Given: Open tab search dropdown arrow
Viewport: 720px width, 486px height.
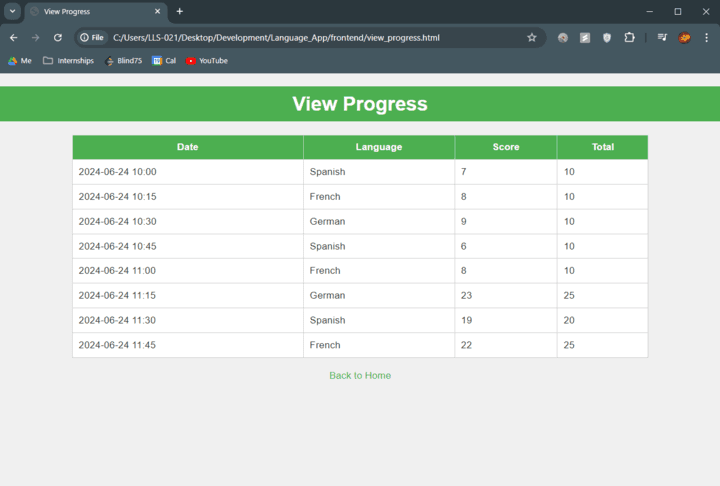Looking at the screenshot, I should pos(12,11).
